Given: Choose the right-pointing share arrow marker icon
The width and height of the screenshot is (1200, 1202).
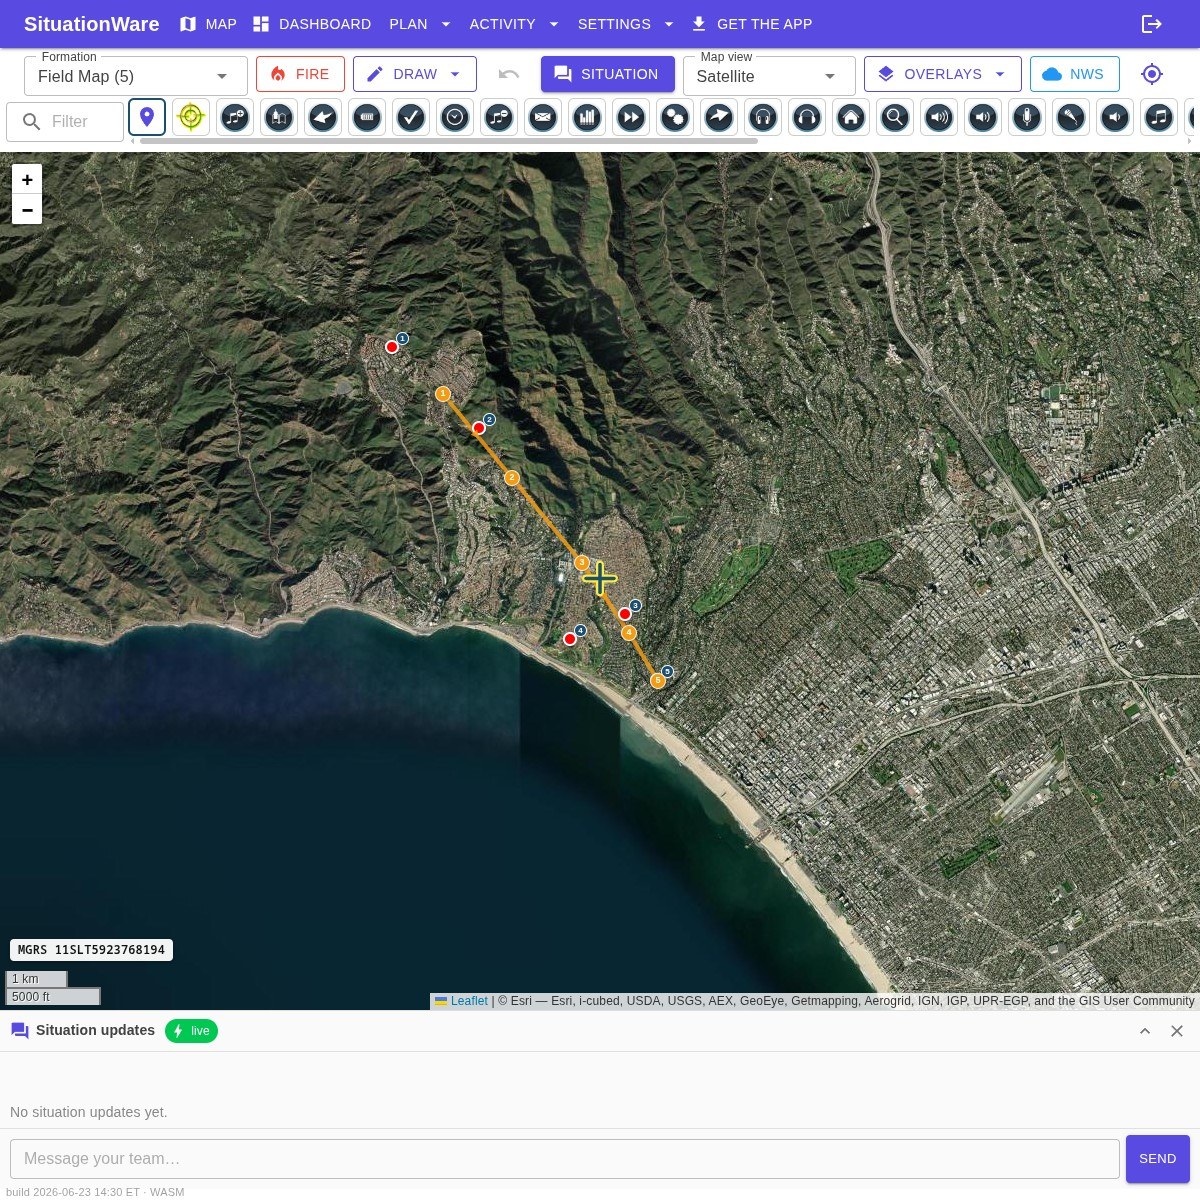Looking at the screenshot, I should (719, 117).
